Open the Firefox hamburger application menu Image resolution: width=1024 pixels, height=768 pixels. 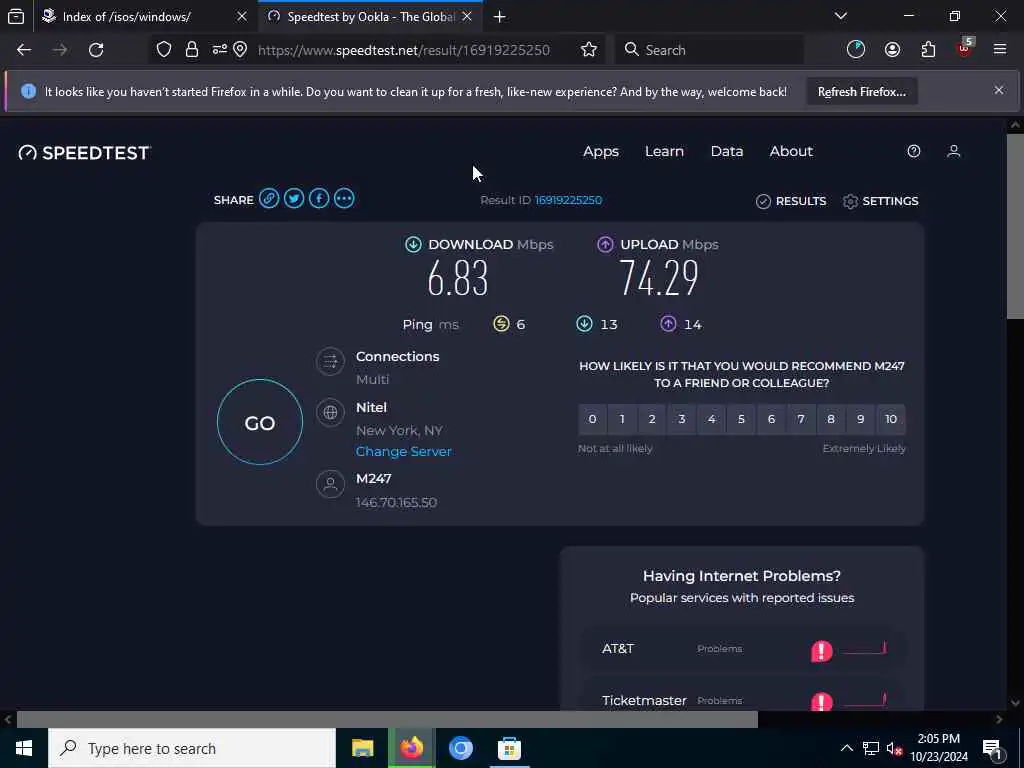(x=1000, y=50)
